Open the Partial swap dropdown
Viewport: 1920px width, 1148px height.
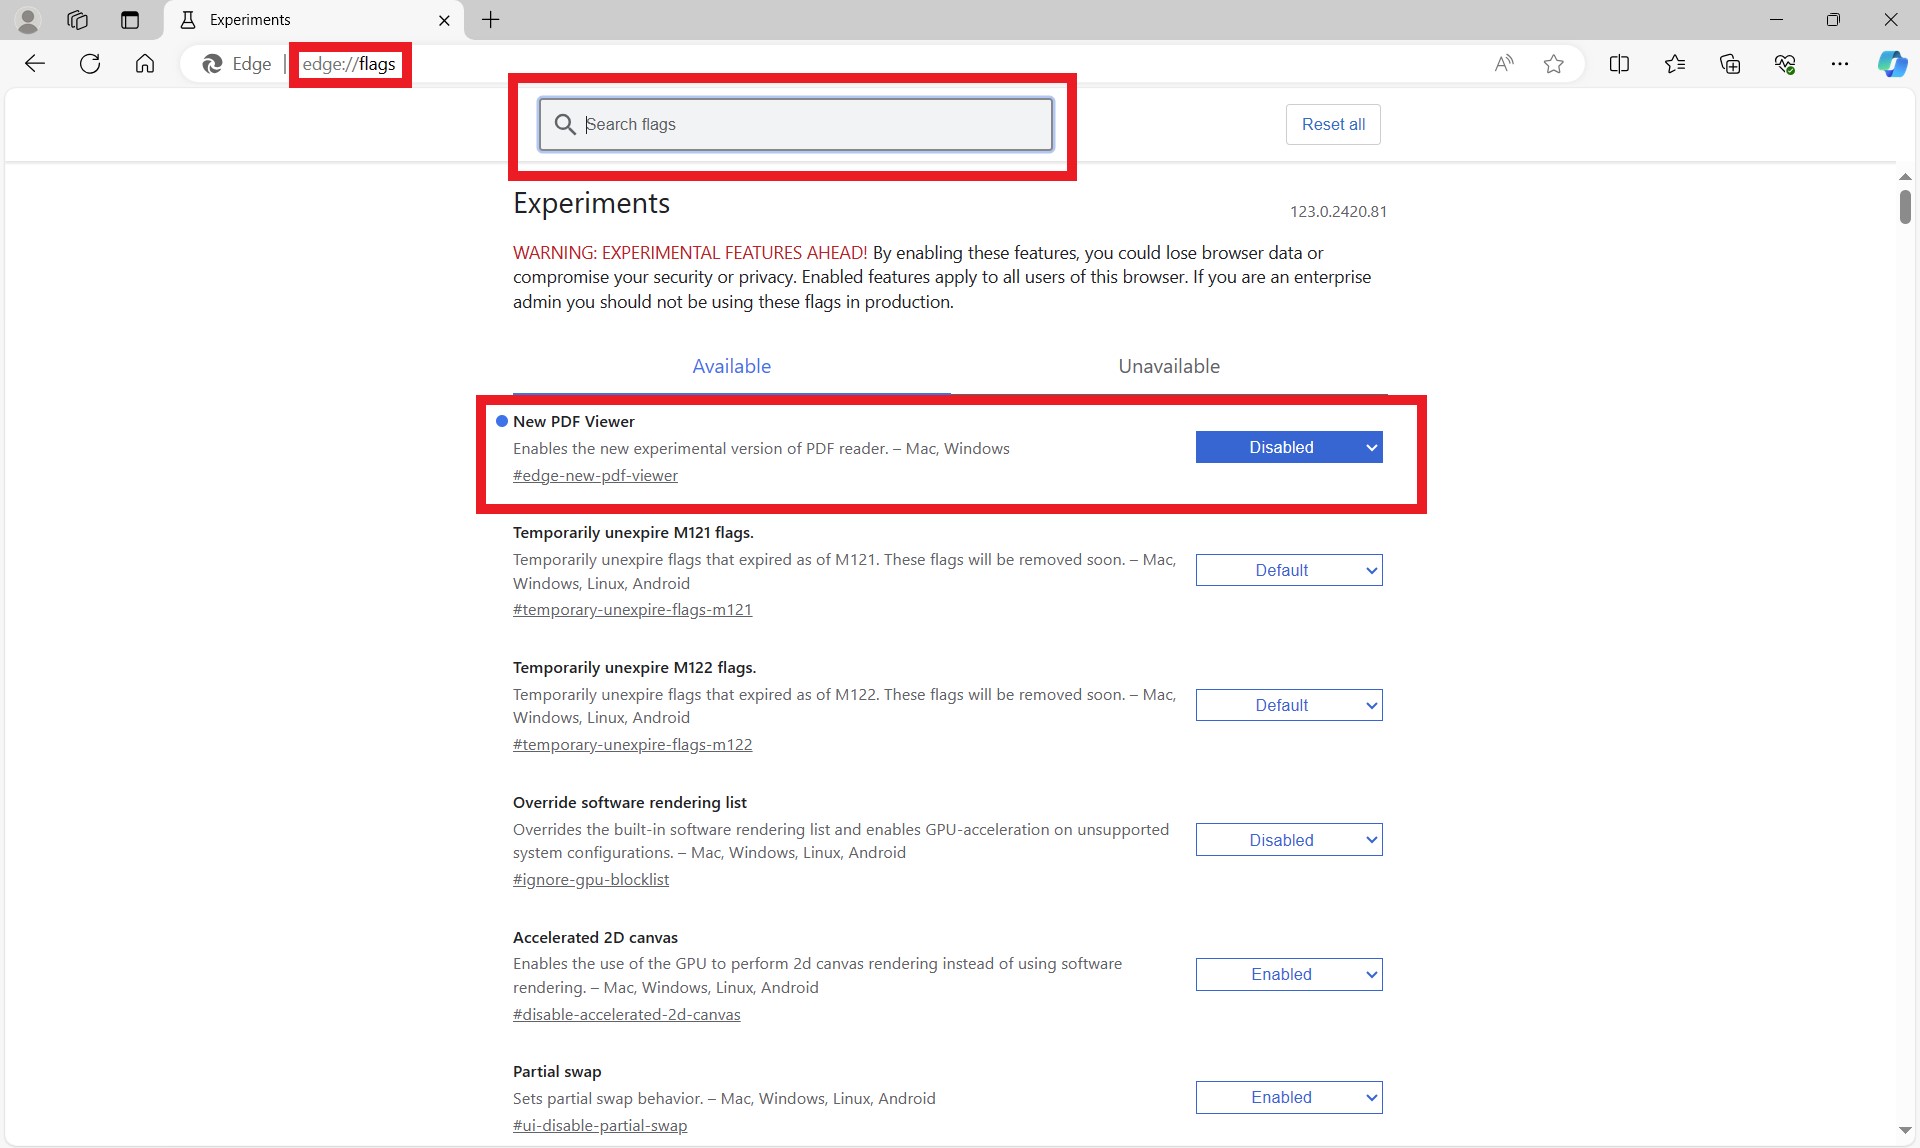(x=1288, y=1096)
